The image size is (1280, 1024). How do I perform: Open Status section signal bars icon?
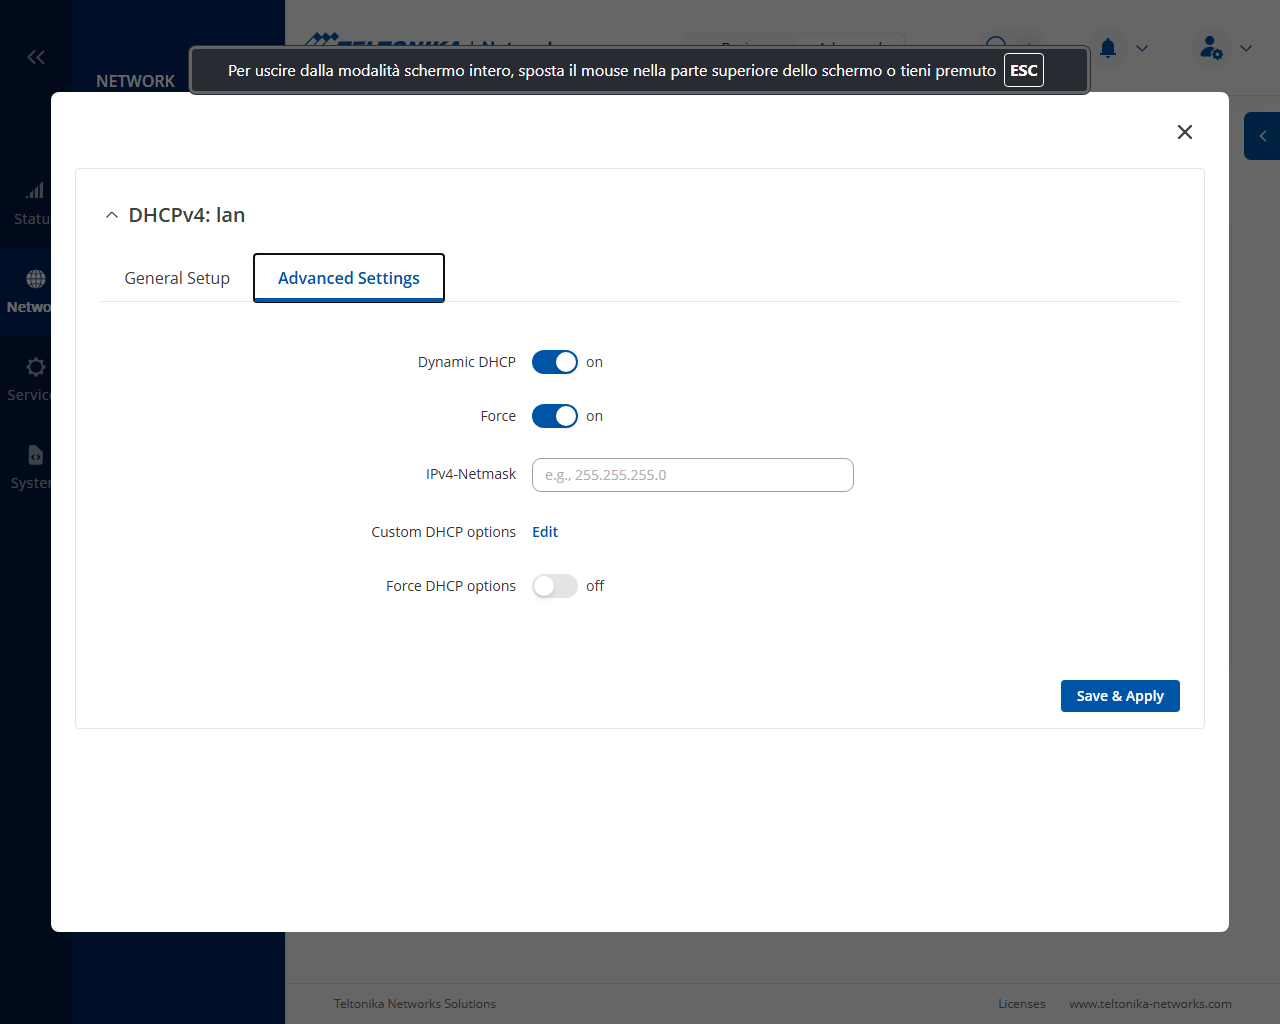35,190
